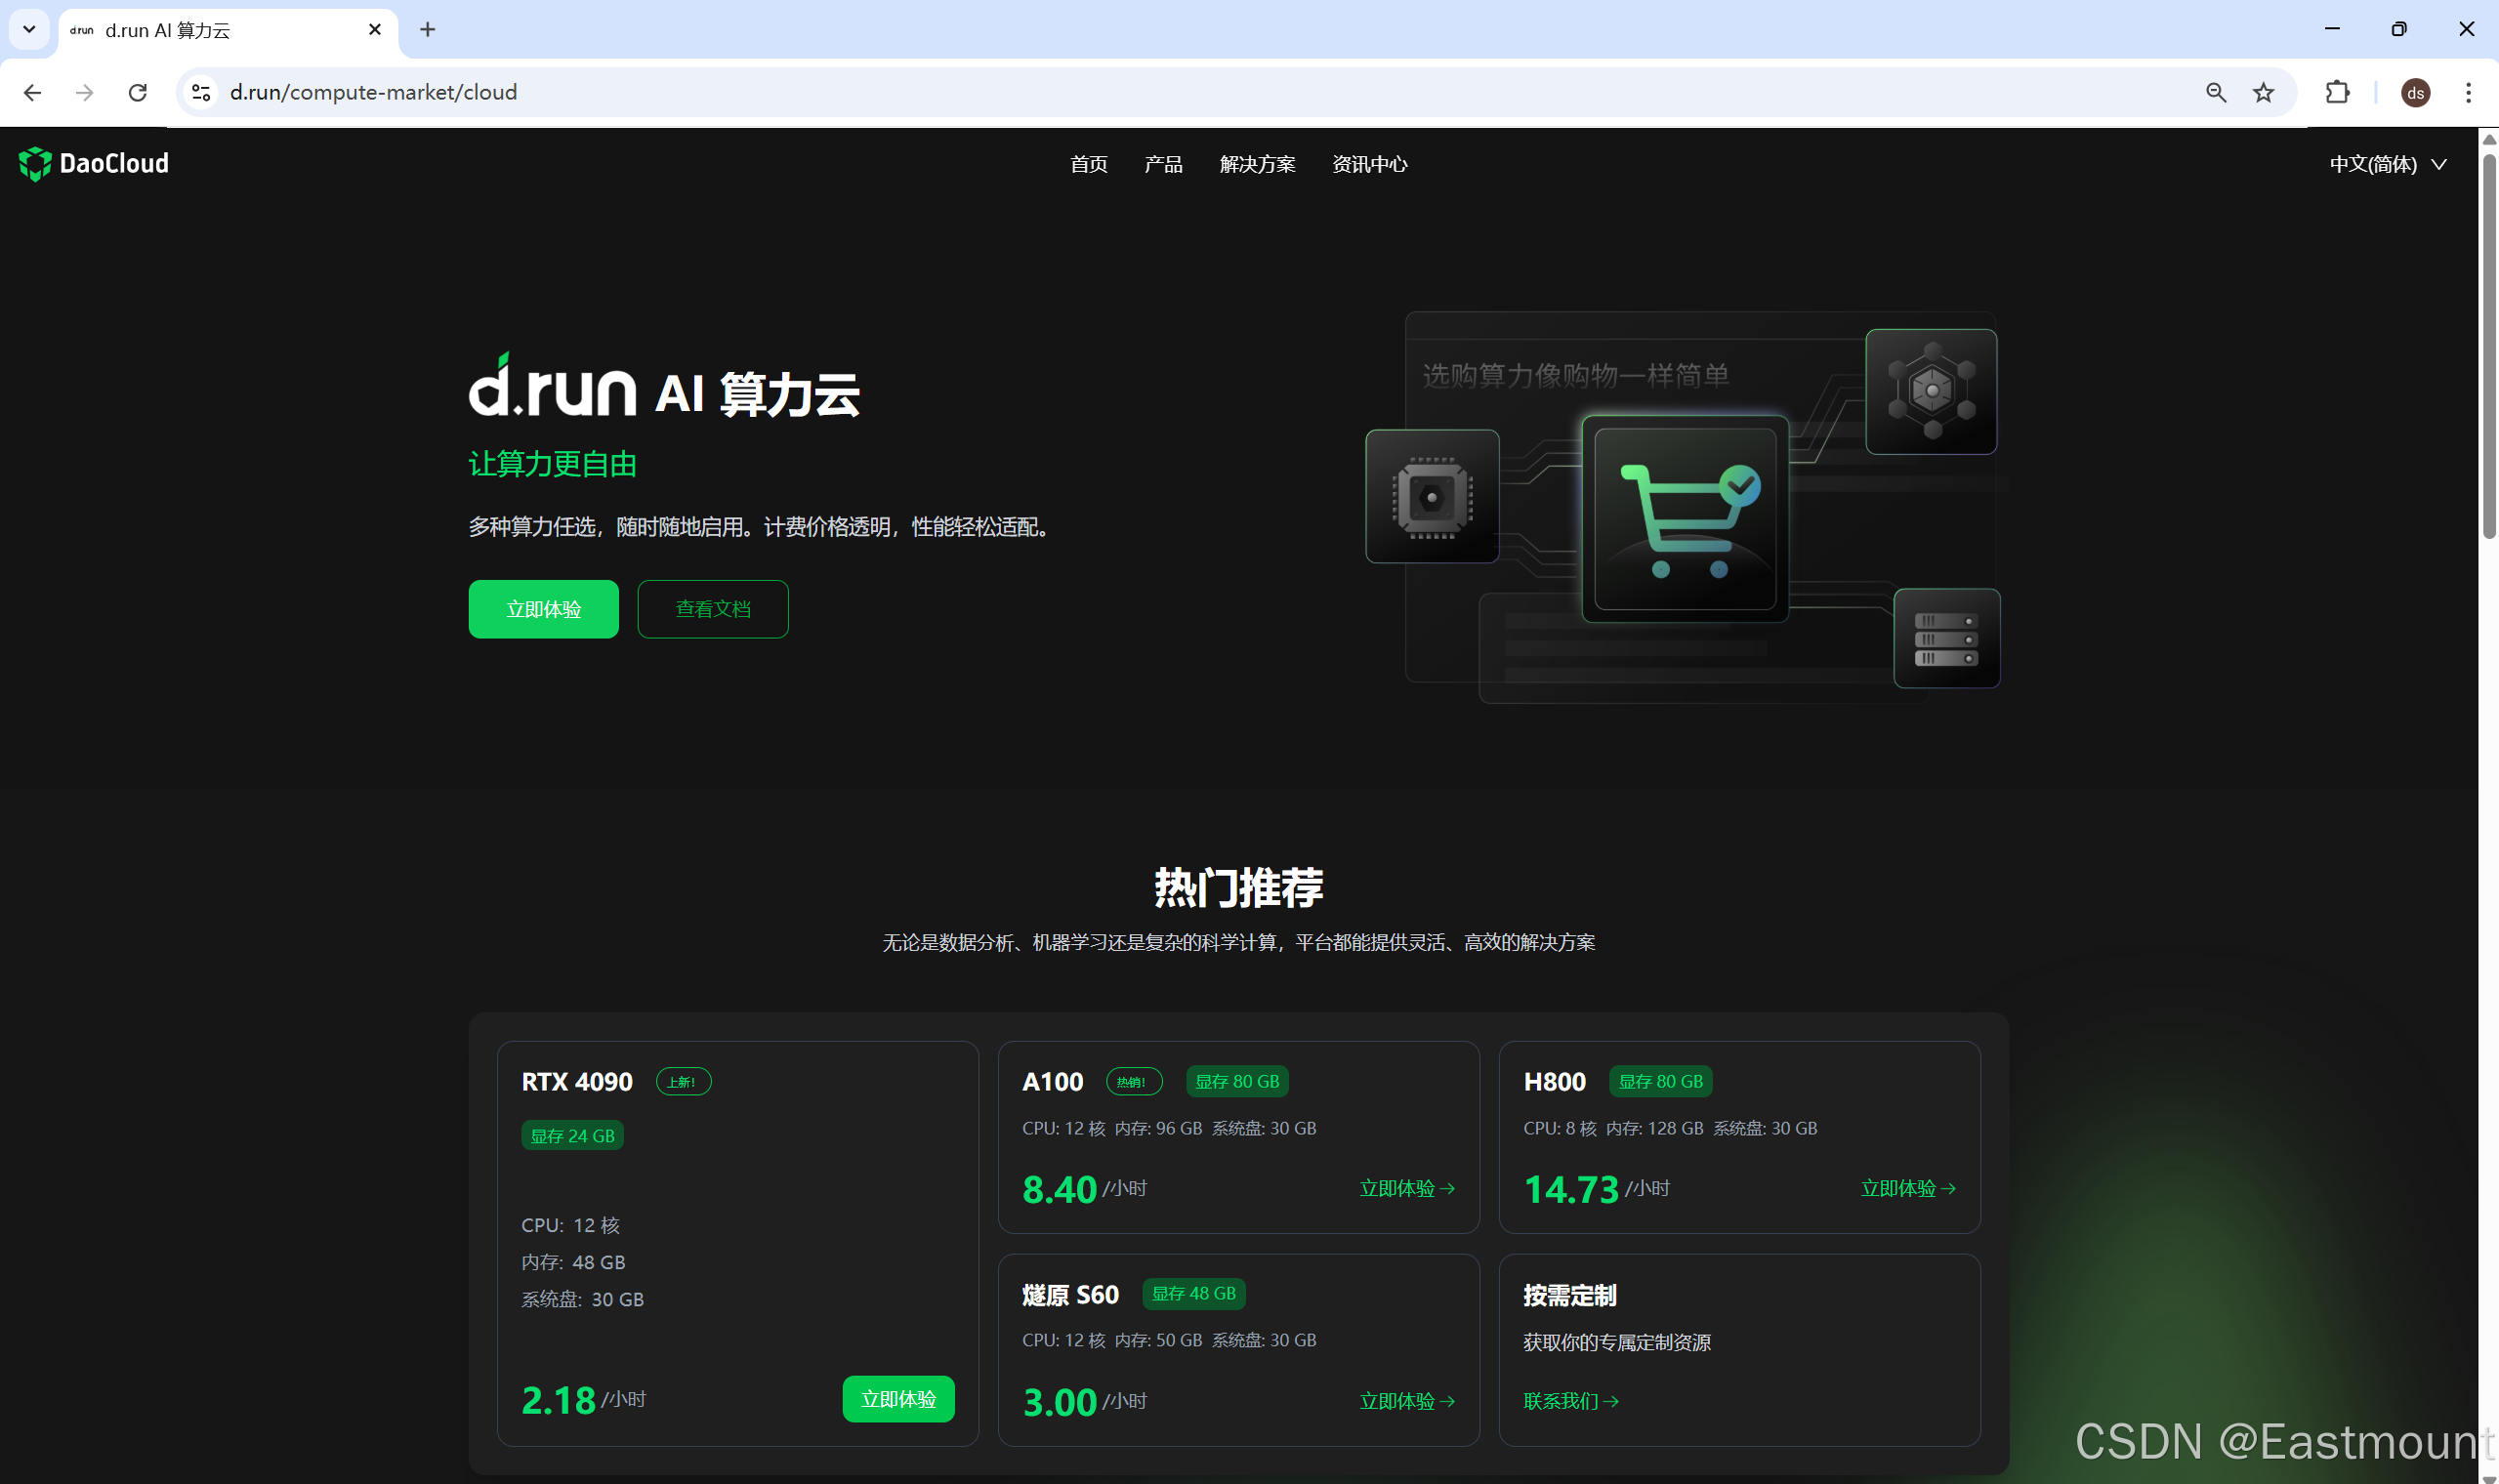2499x1484 pixels.
Task: Click the 显存 48 GB tag
Action: pyautogui.click(x=1193, y=1293)
